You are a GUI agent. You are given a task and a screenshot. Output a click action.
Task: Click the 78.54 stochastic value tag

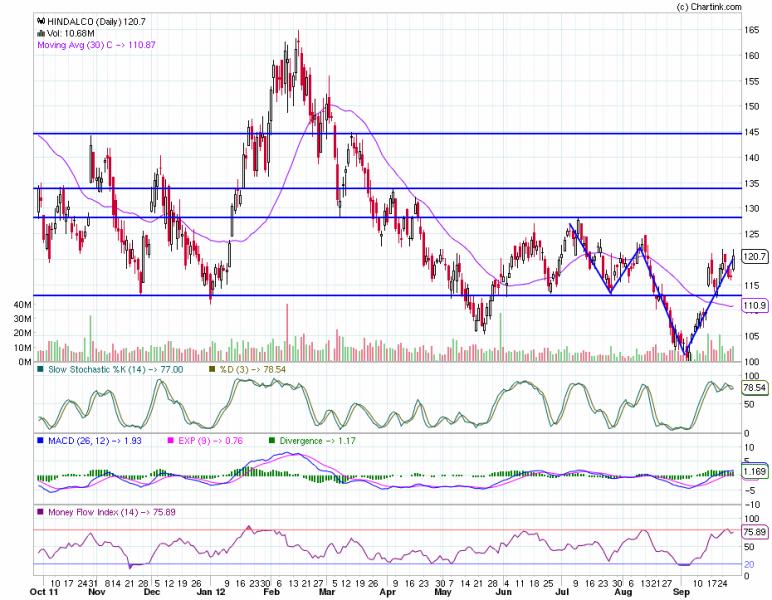756,387
